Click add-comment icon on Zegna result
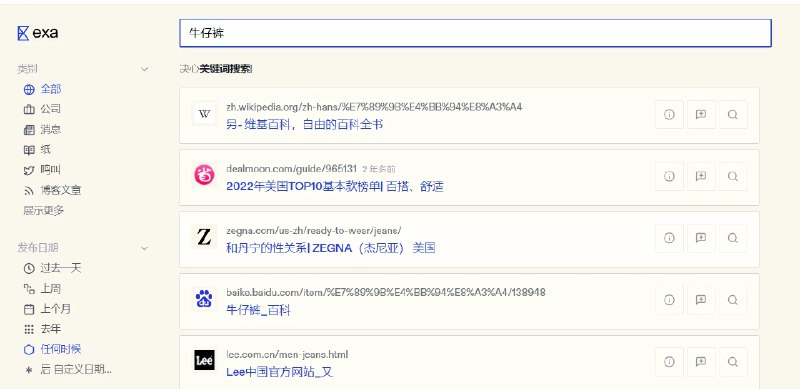 coord(701,238)
